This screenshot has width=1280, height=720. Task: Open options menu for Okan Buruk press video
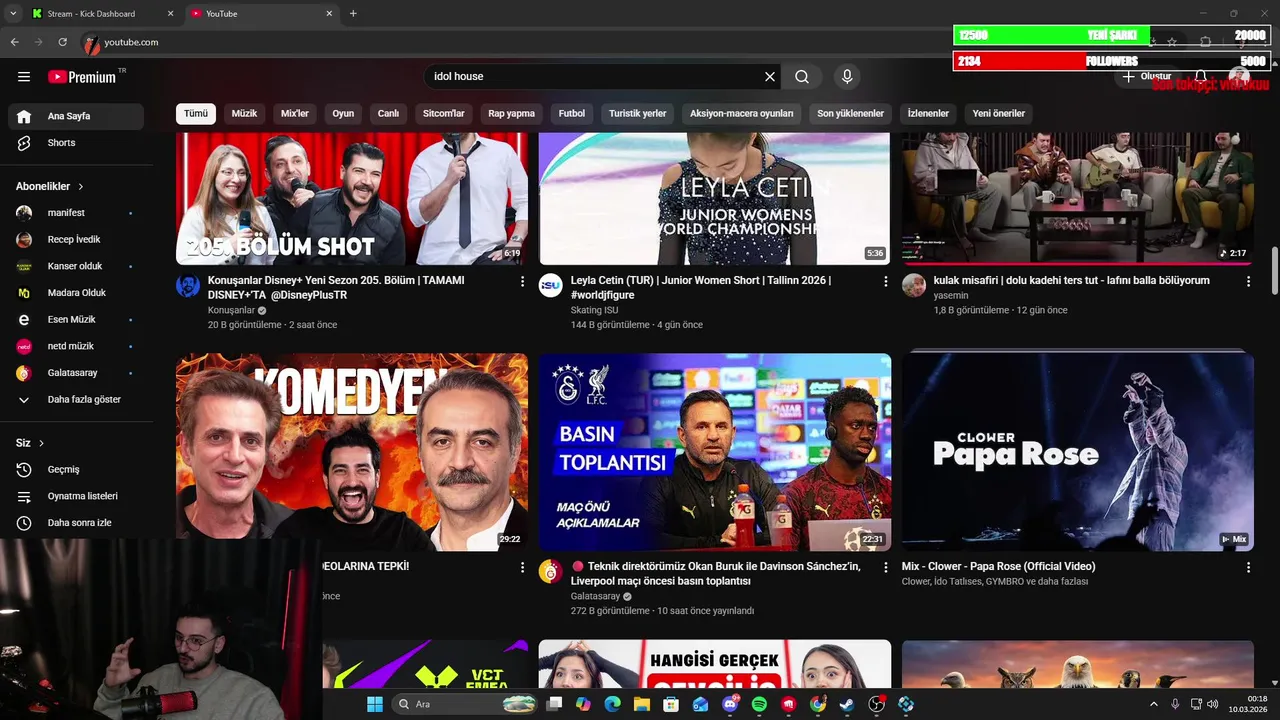885,568
